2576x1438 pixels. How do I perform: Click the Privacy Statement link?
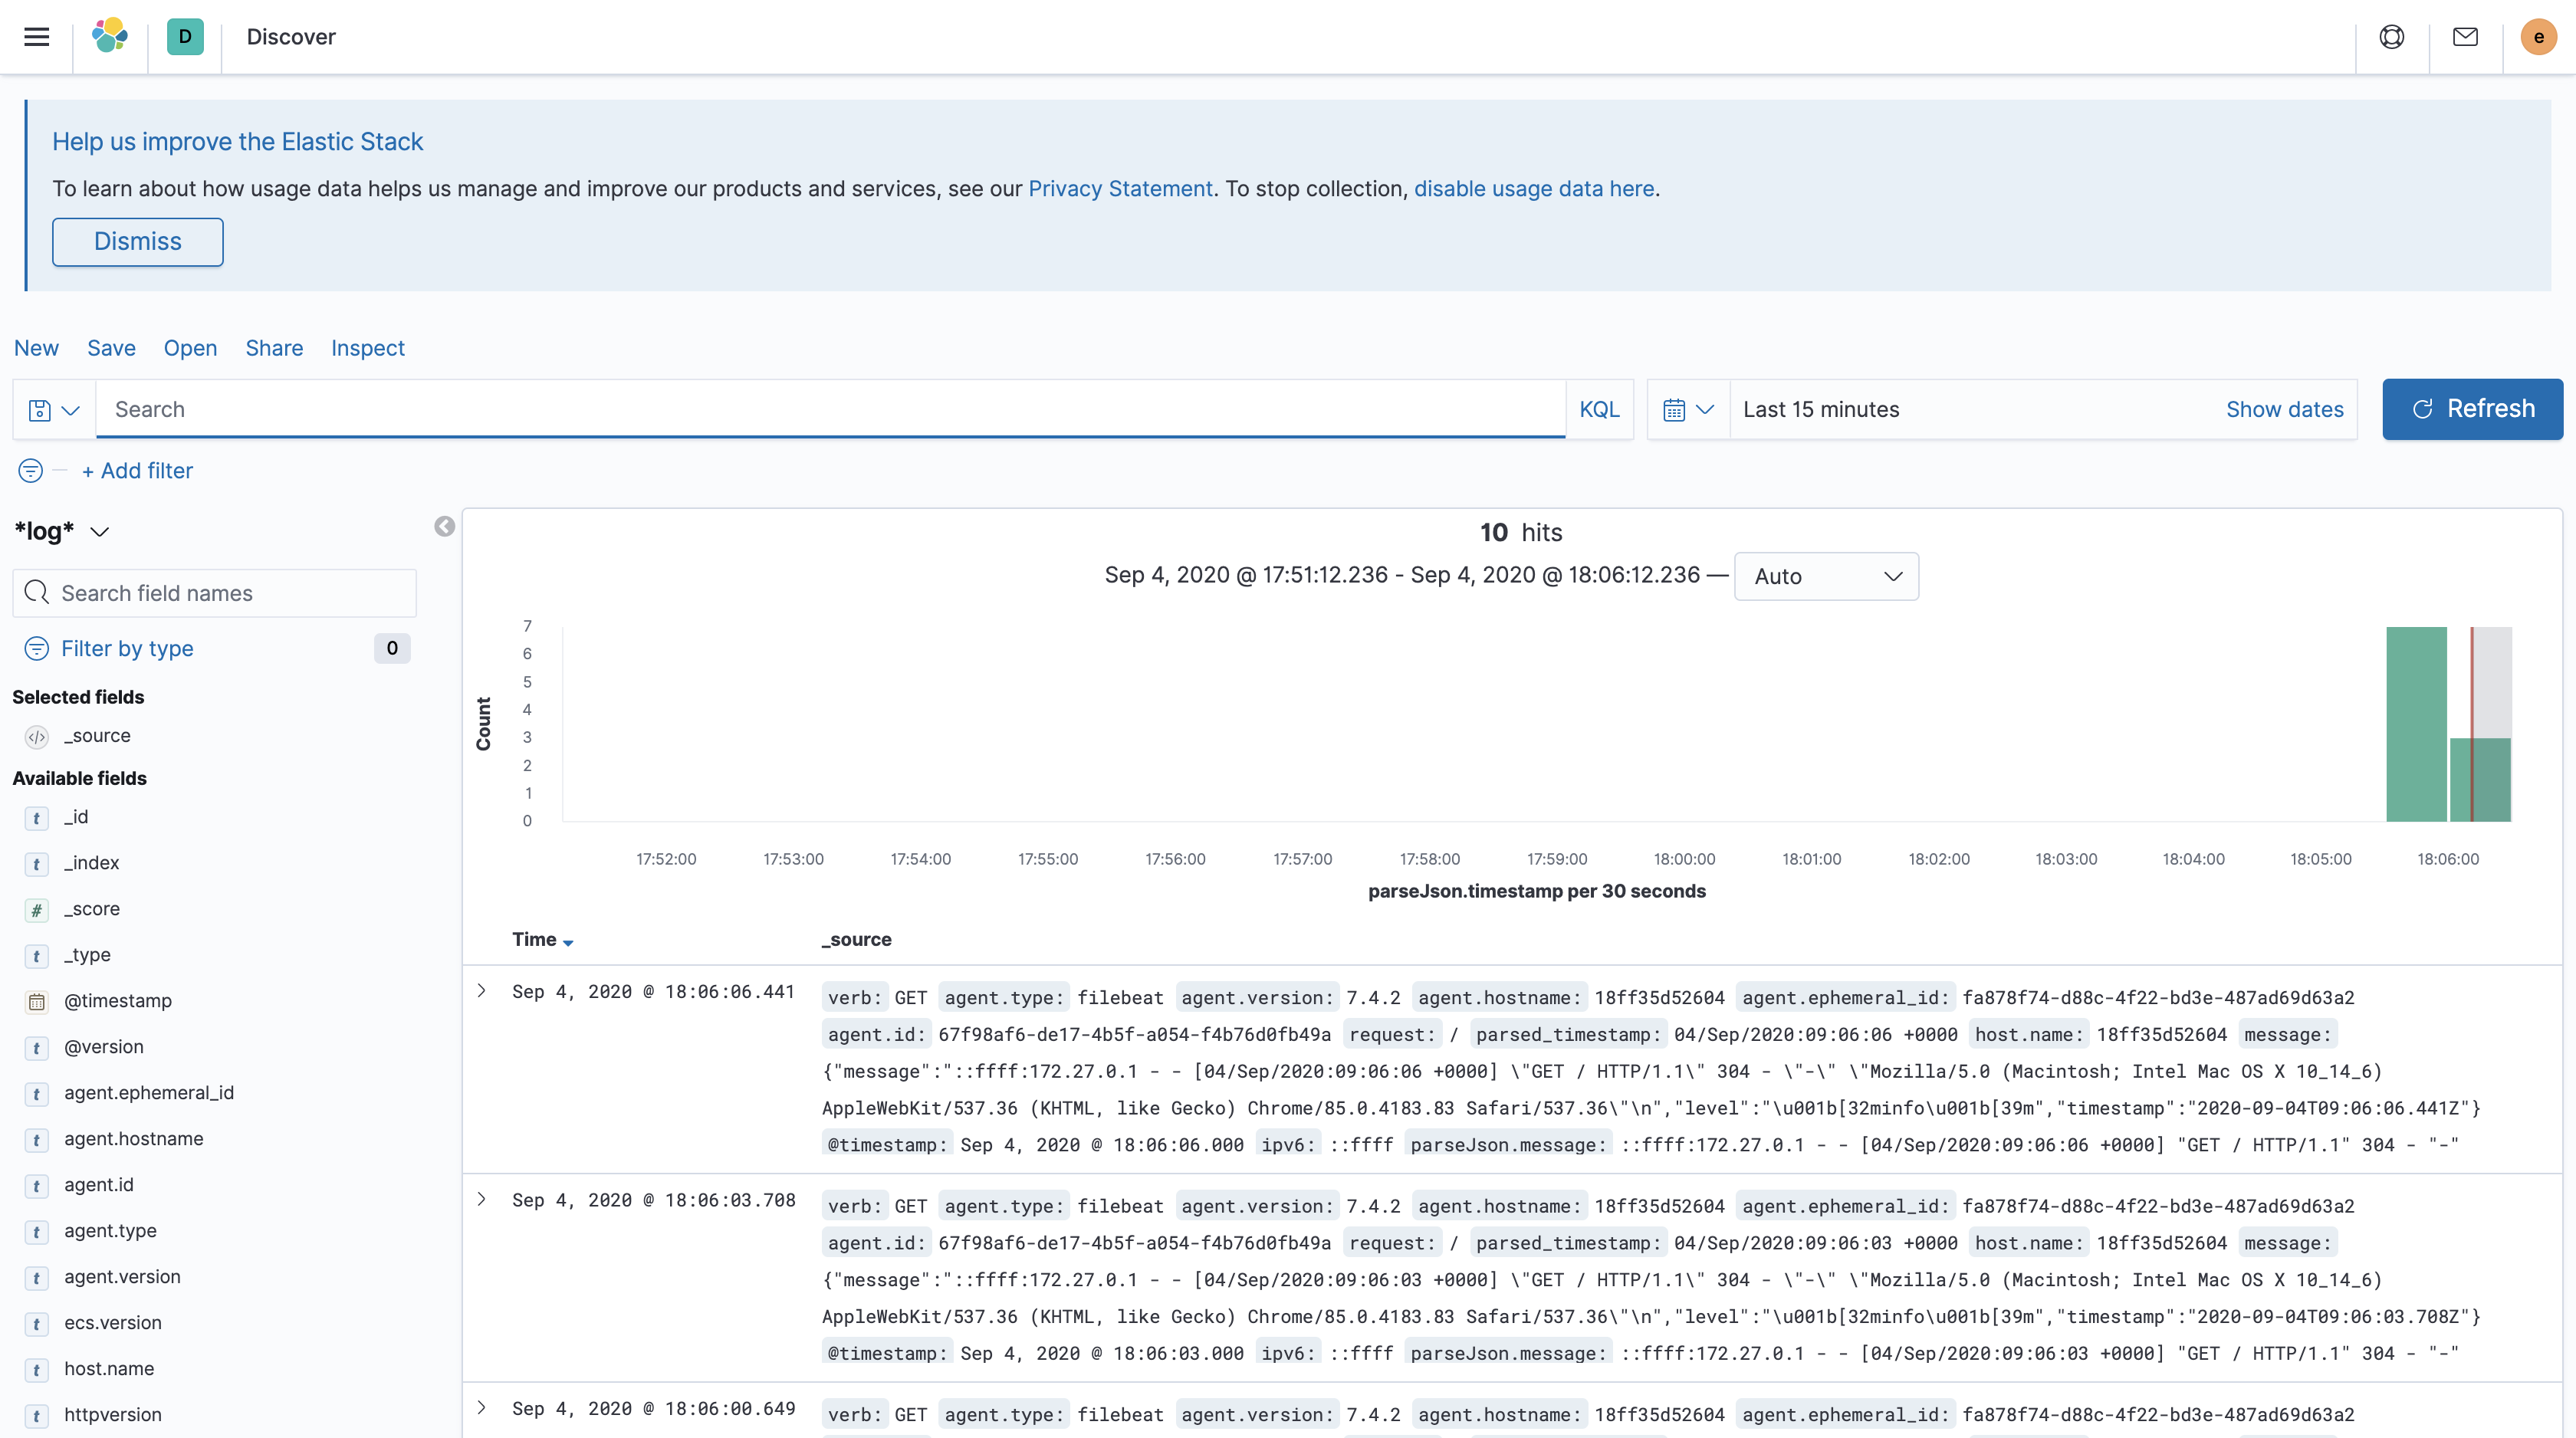(x=1120, y=188)
